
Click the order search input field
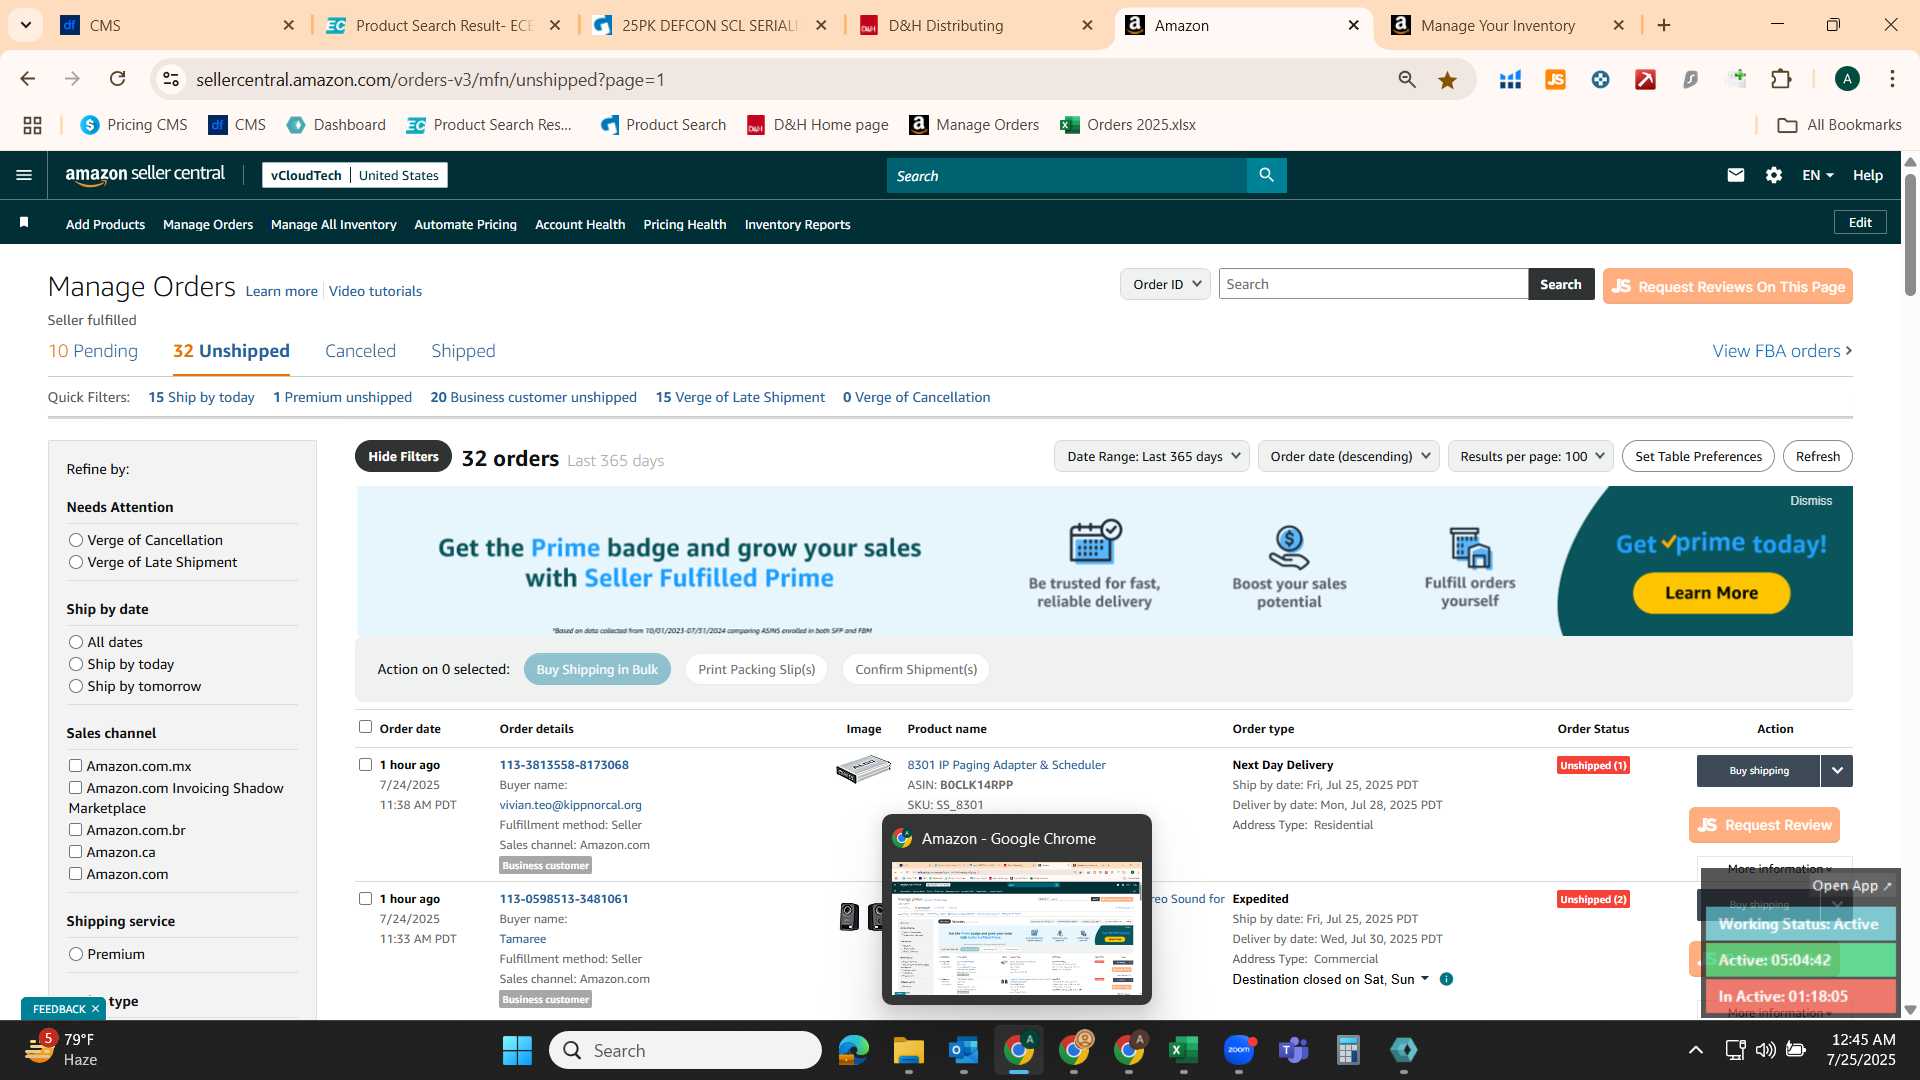point(1373,284)
